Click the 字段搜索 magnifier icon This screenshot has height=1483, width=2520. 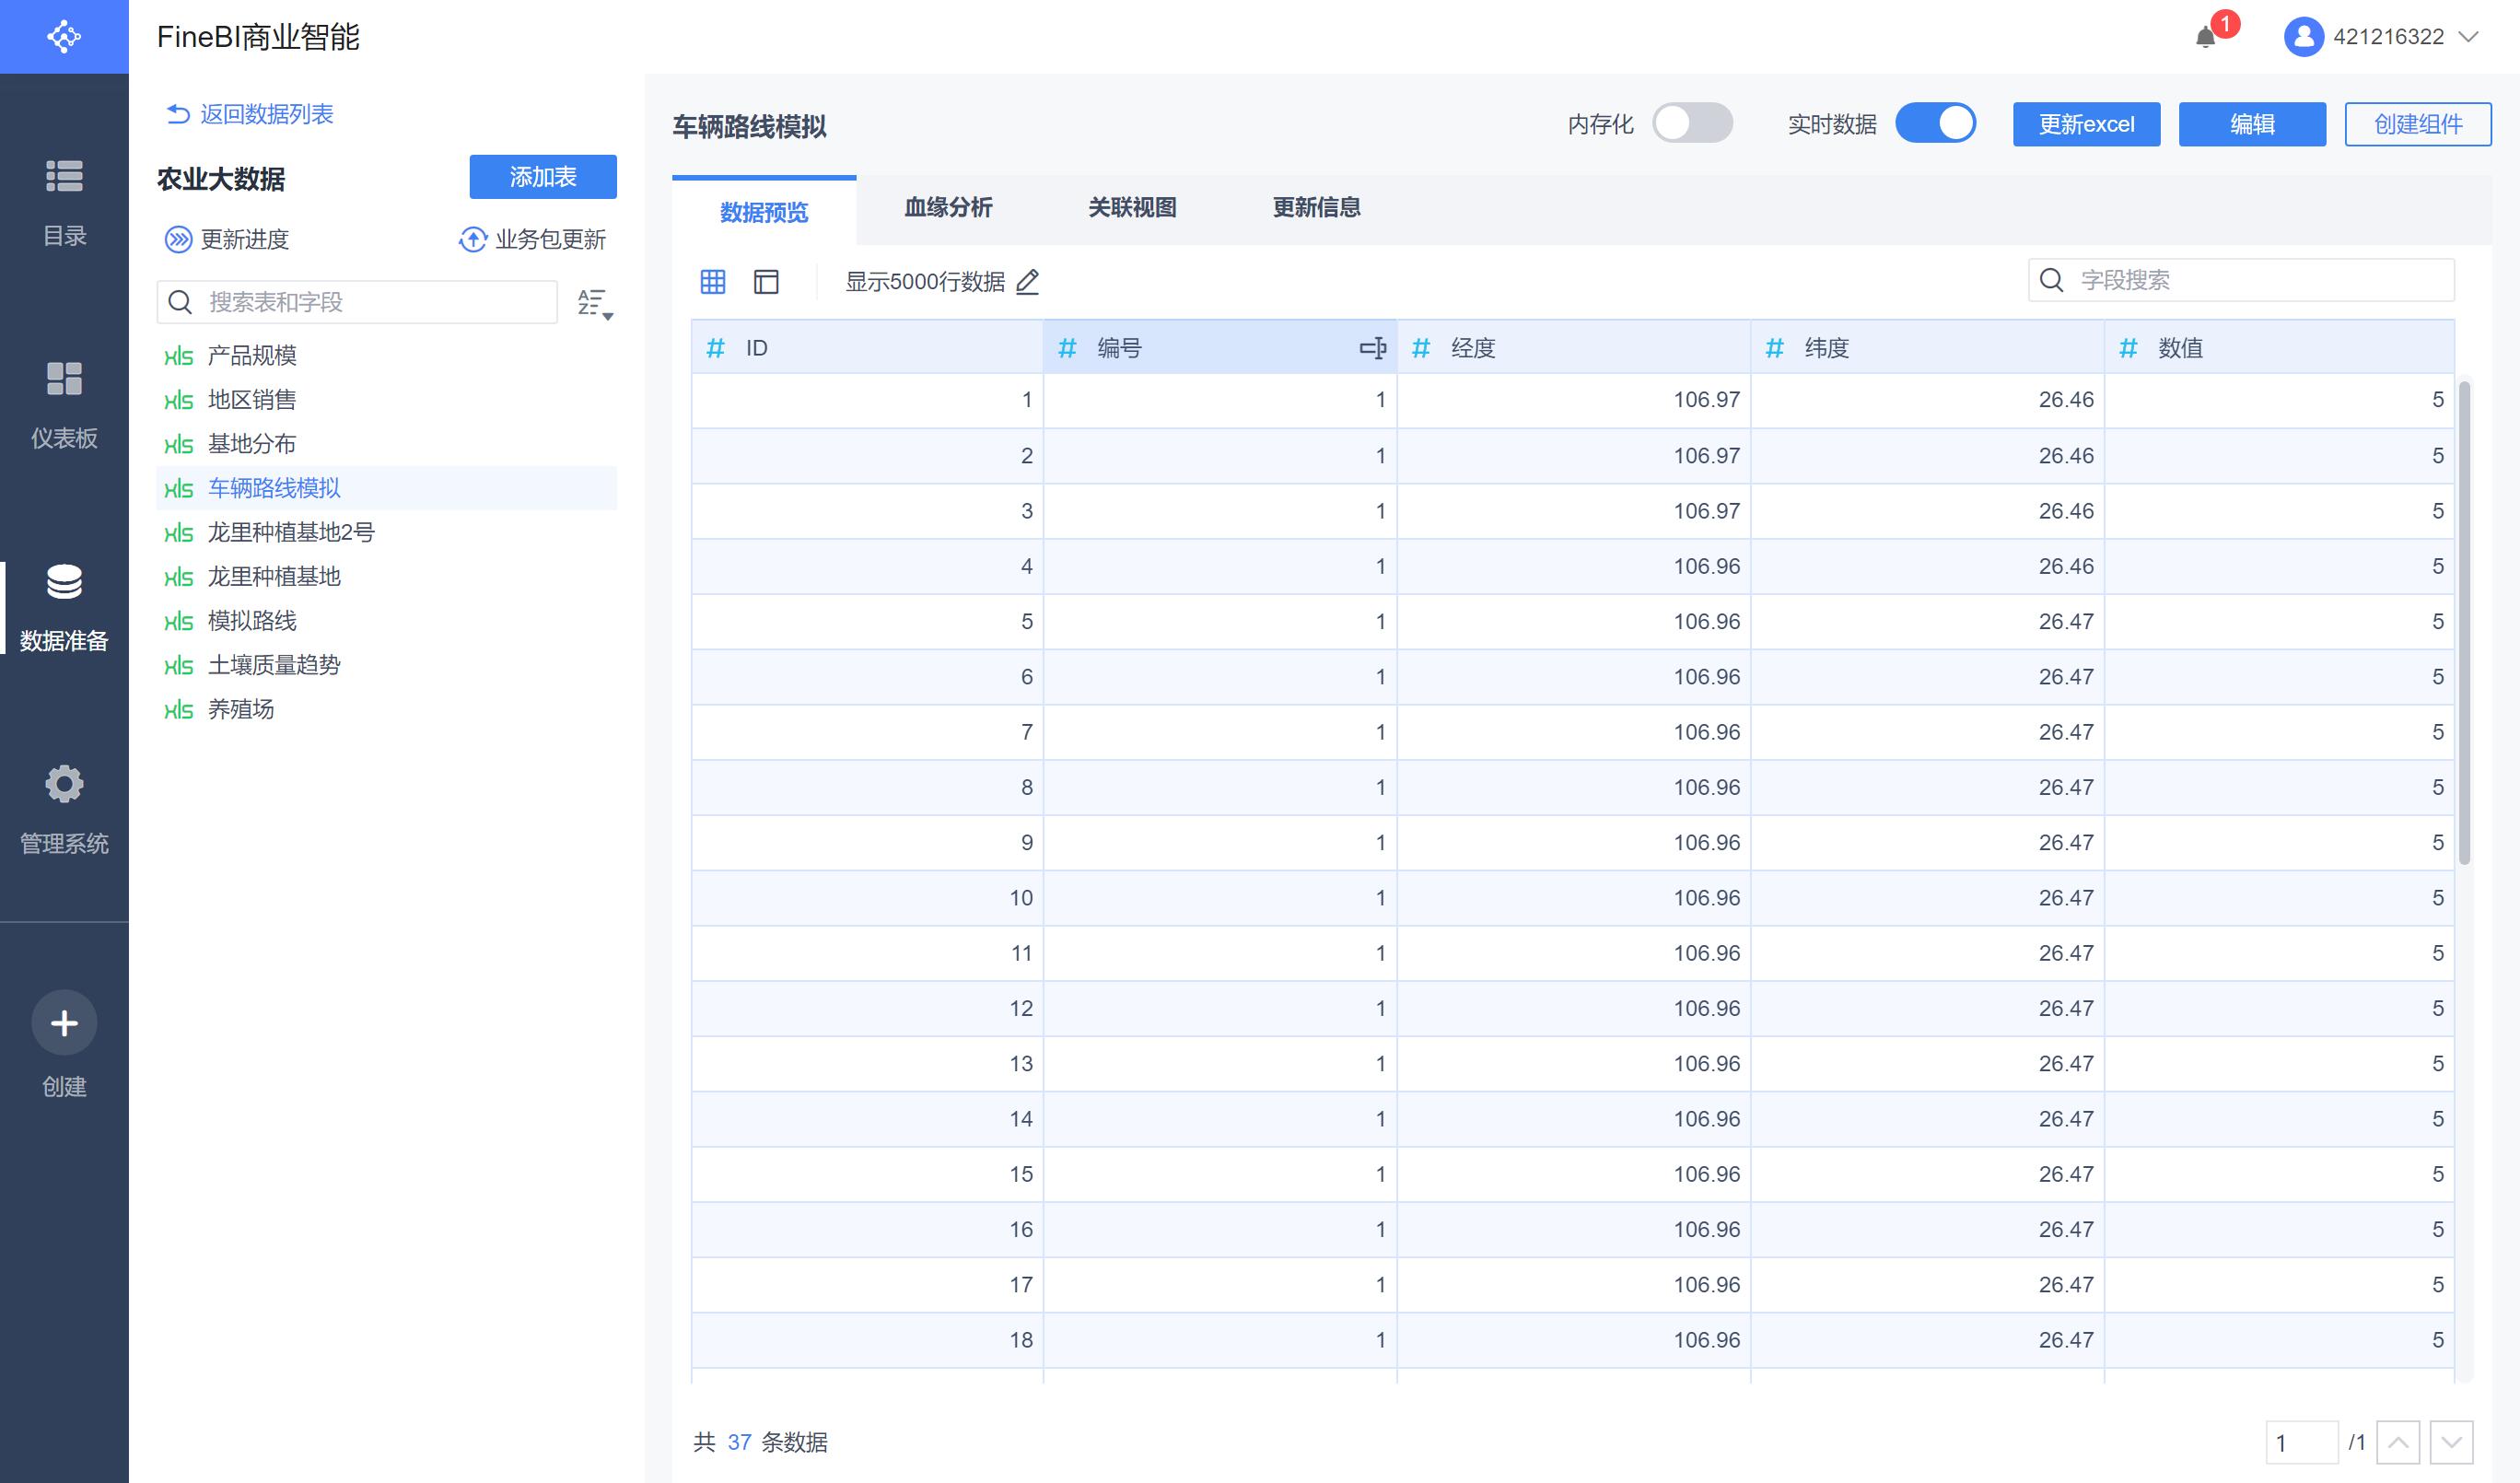pos(2051,280)
